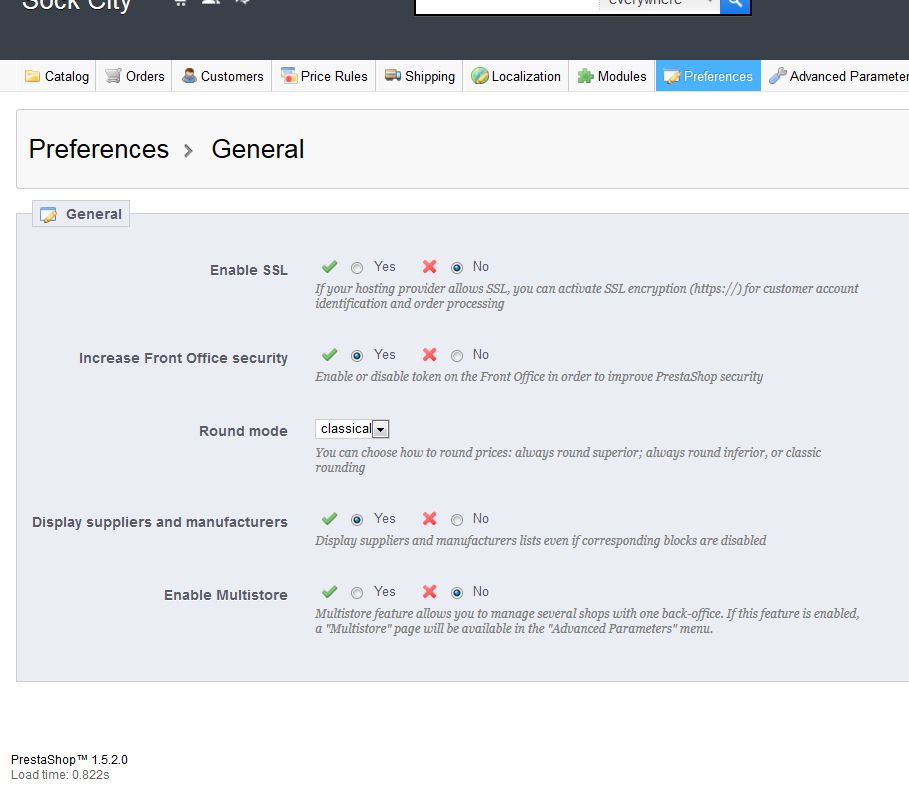Click the red X icon for Enable Multistore
The width and height of the screenshot is (909, 798).
point(430,592)
